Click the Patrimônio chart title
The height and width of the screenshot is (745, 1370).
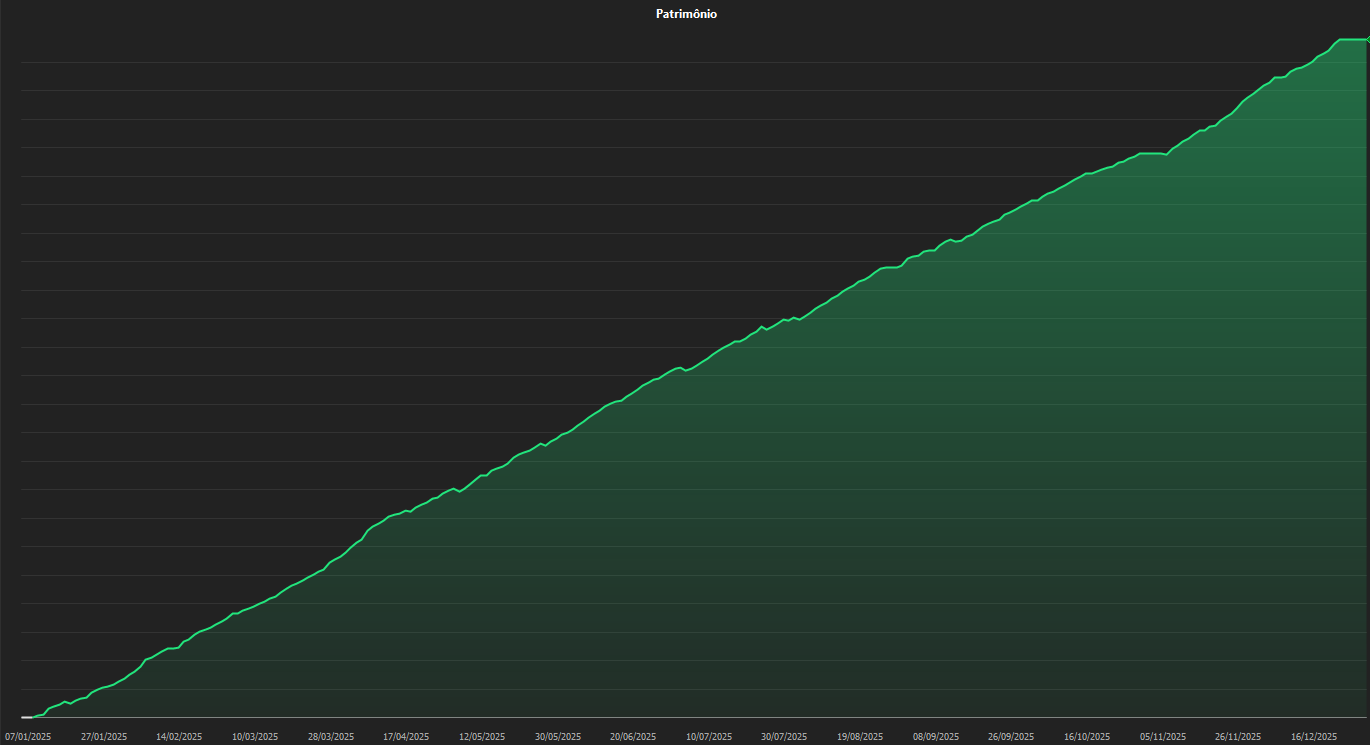(x=686, y=14)
